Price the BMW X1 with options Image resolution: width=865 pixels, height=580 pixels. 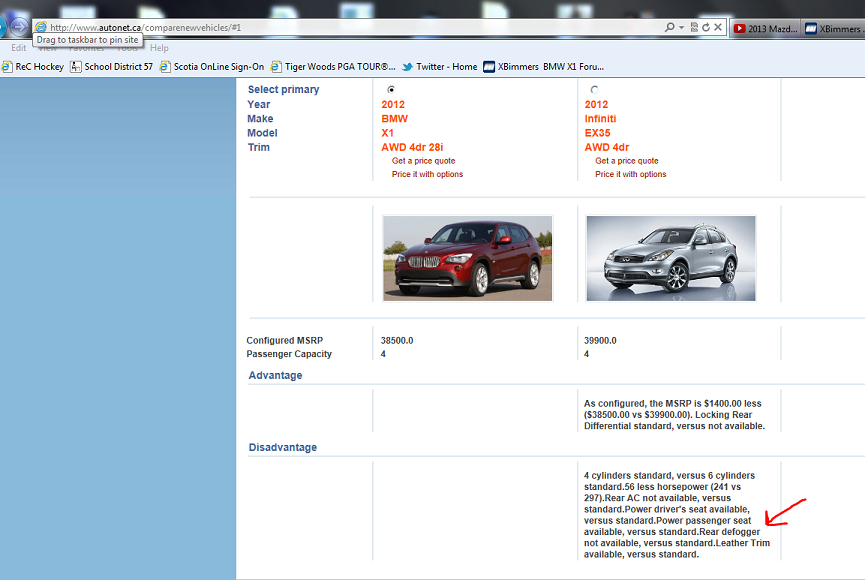click(x=428, y=174)
